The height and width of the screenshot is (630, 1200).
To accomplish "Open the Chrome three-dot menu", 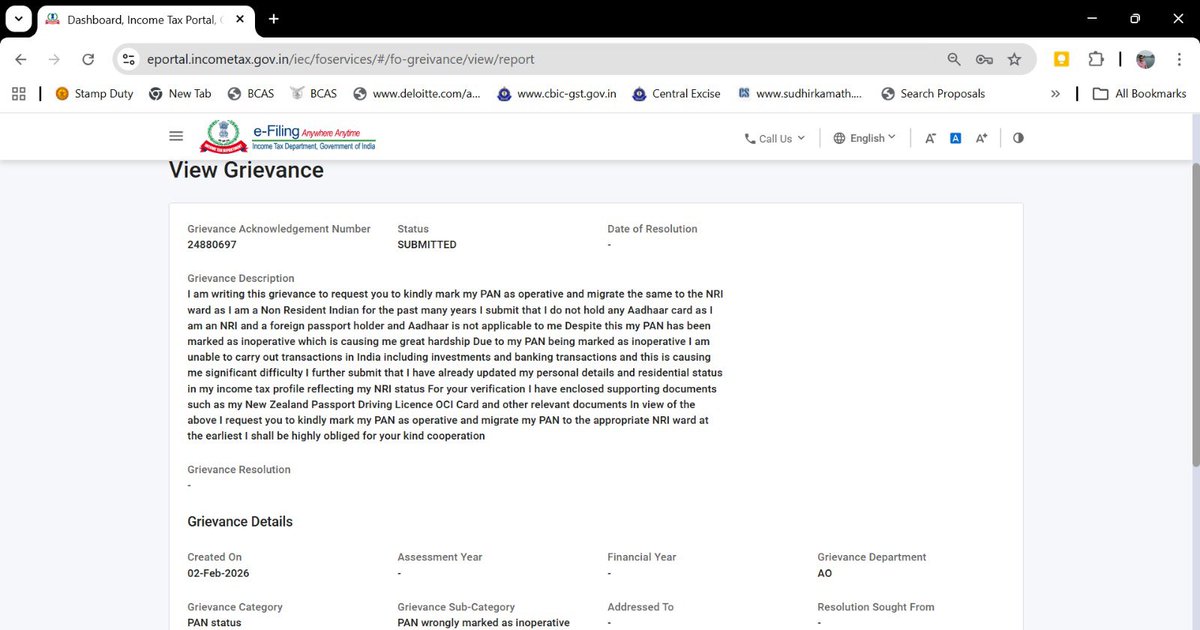I will 1180,59.
